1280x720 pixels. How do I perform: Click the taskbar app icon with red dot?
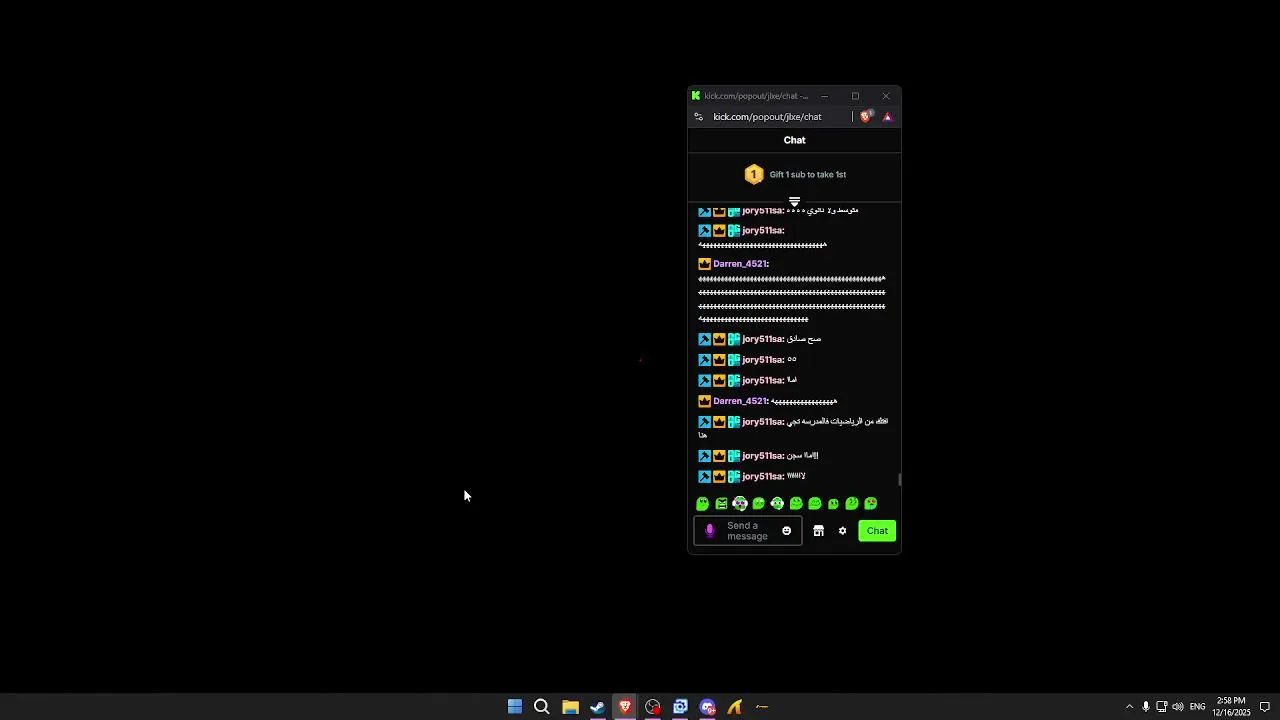(653, 707)
